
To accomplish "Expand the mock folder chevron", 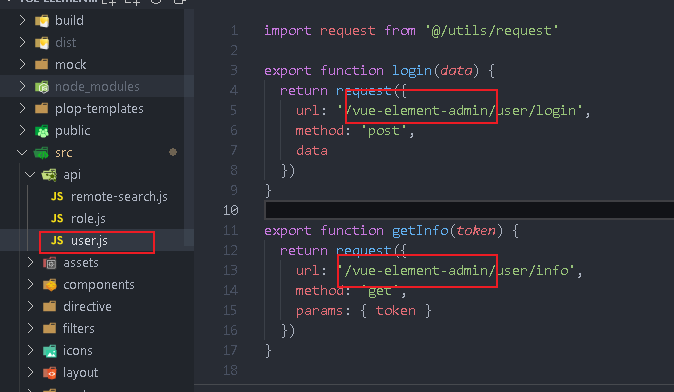I will (22, 64).
